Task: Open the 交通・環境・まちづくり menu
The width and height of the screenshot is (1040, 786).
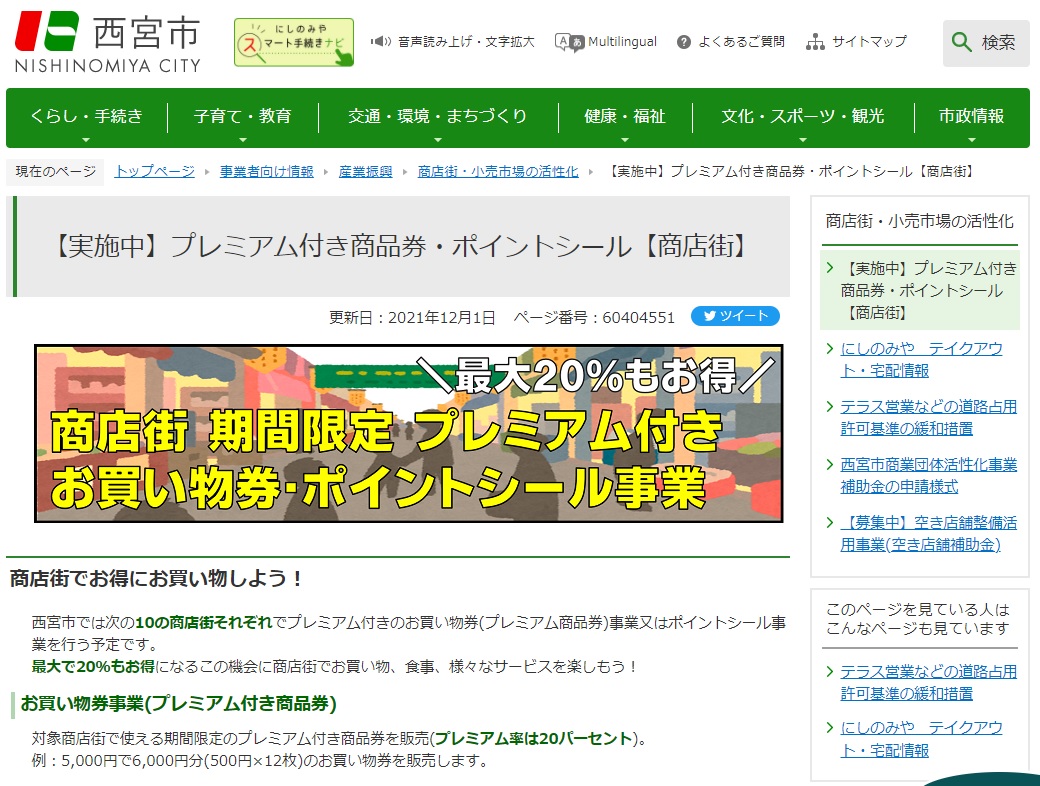Action: click(x=438, y=117)
